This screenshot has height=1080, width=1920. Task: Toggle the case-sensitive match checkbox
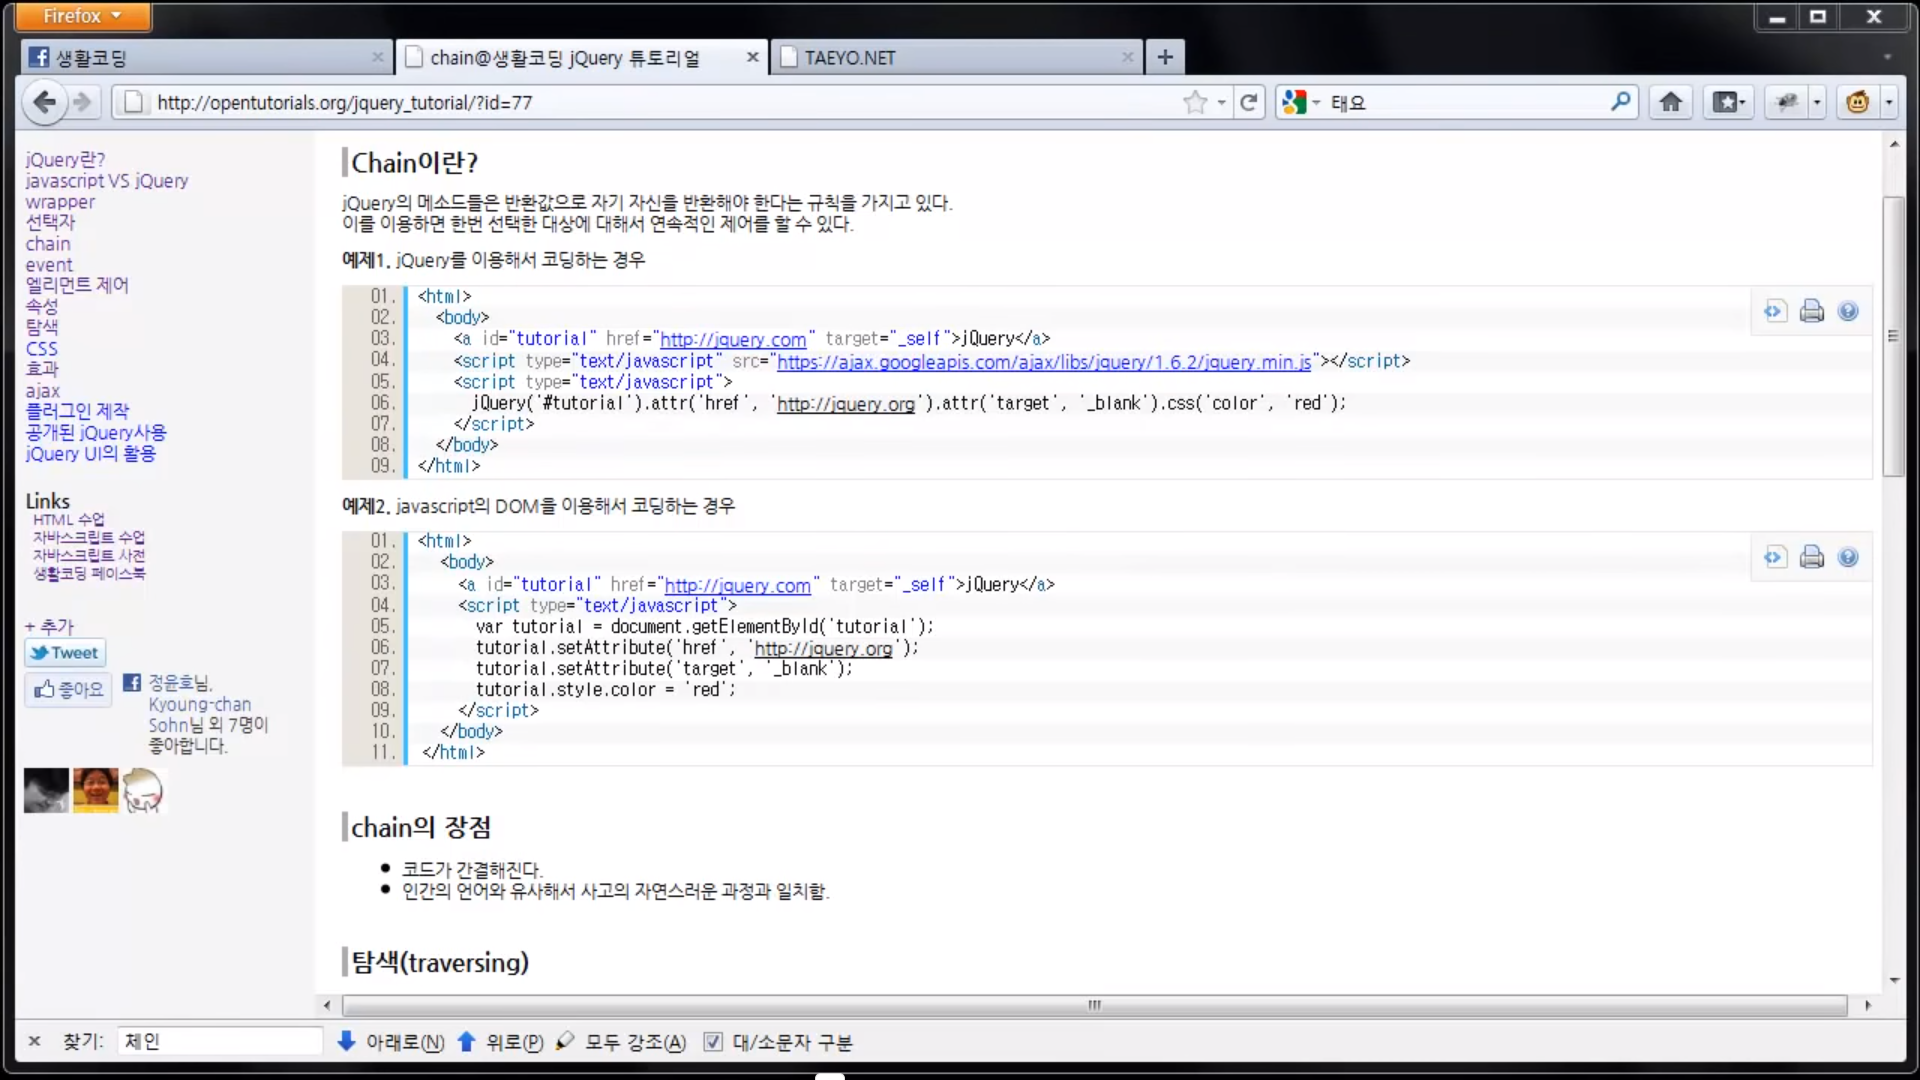point(713,1042)
